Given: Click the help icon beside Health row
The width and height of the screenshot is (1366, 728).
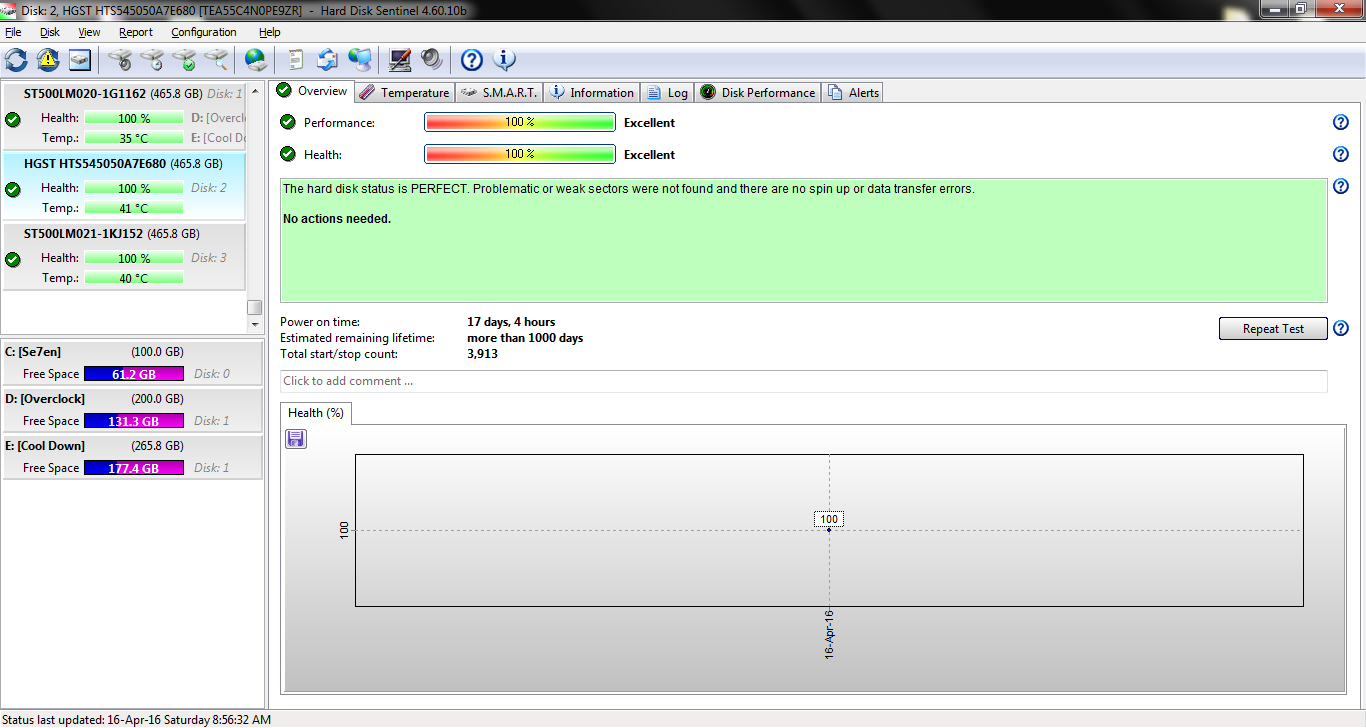Looking at the screenshot, I should click(x=1341, y=154).
